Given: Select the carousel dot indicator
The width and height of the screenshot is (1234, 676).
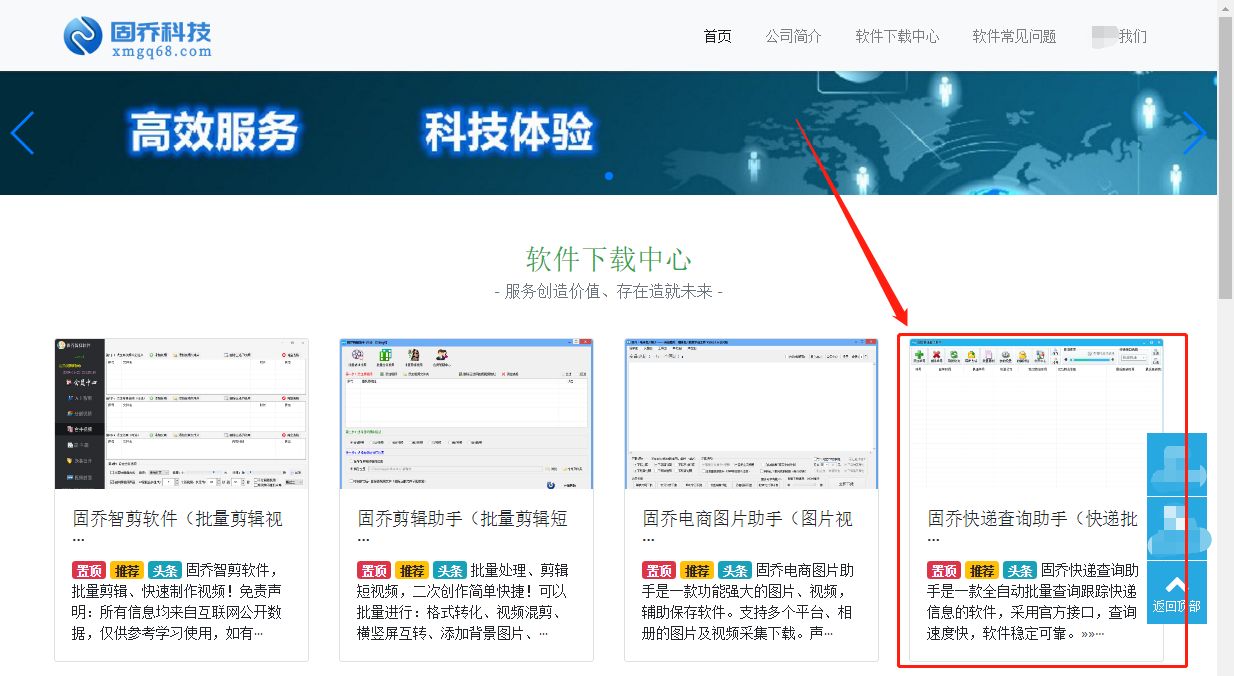Looking at the screenshot, I should 609,176.
